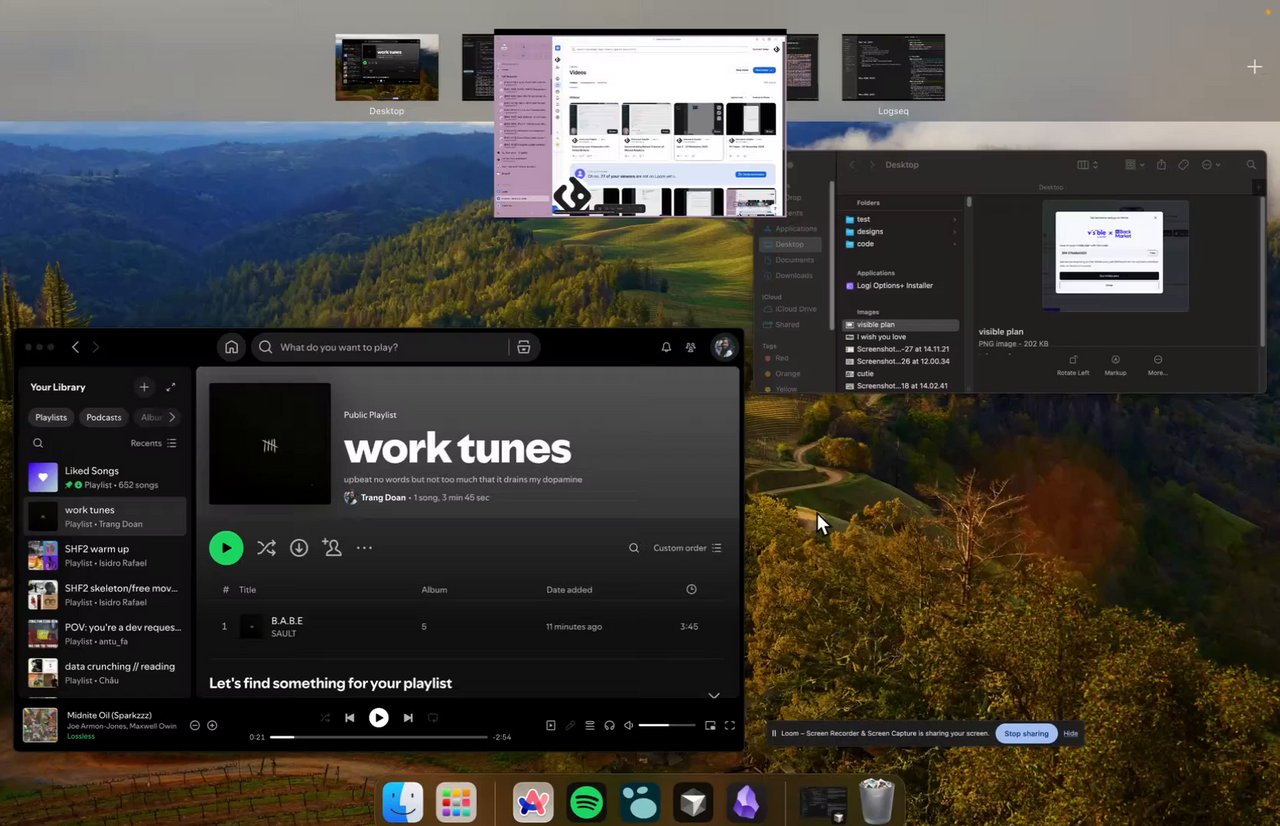Open Finder from the Dock
The image size is (1280, 826).
click(x=403, y=801)
